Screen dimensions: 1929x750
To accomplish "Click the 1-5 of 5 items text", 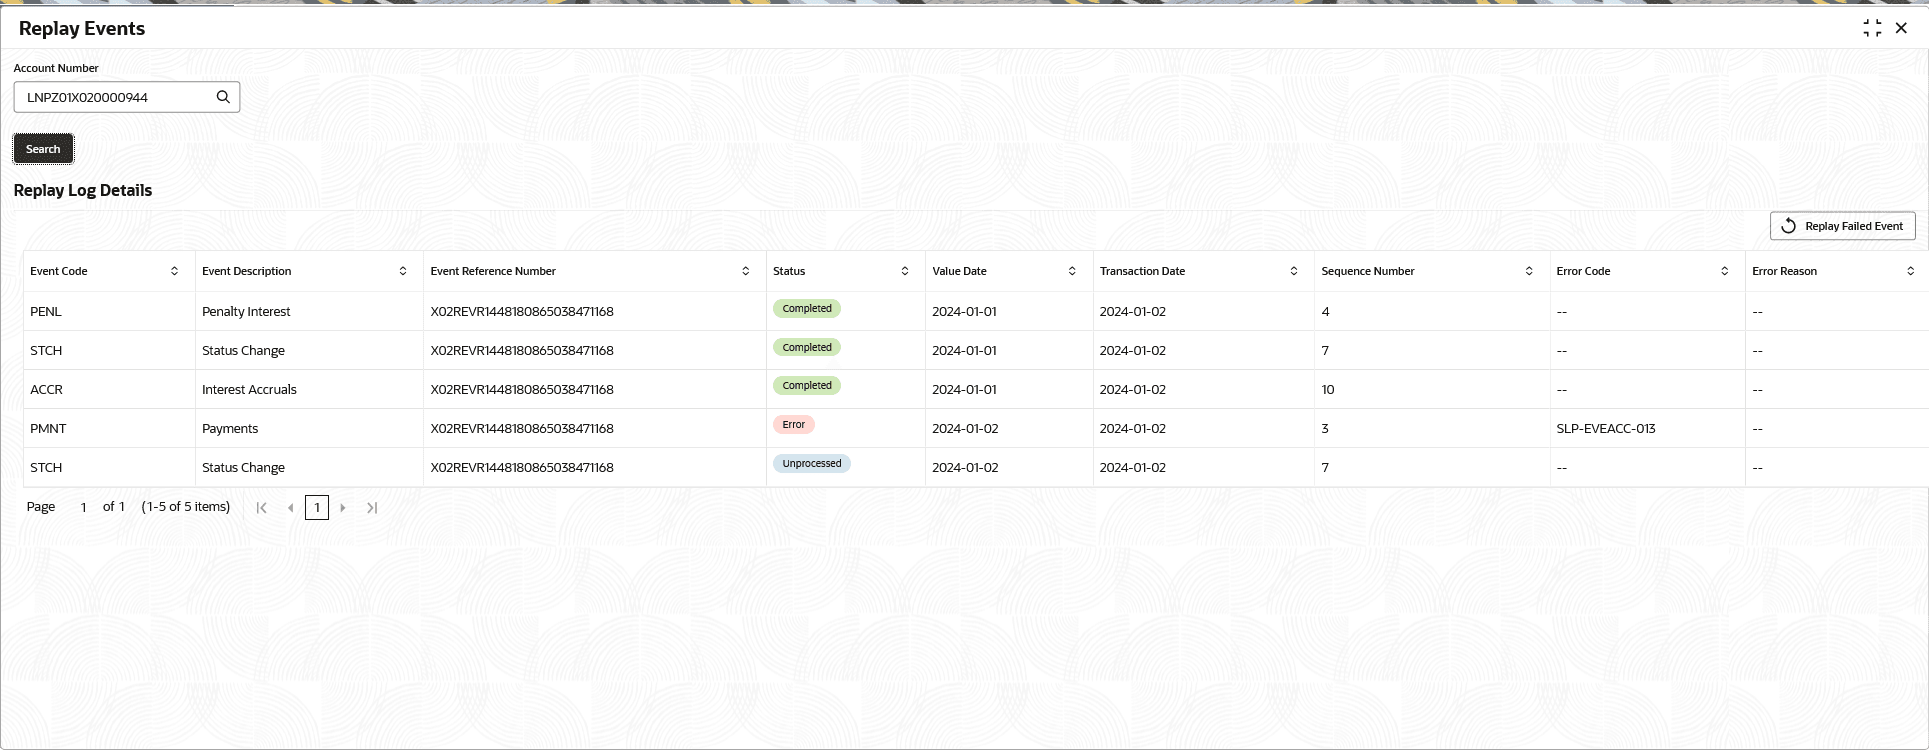I will 186,507.
